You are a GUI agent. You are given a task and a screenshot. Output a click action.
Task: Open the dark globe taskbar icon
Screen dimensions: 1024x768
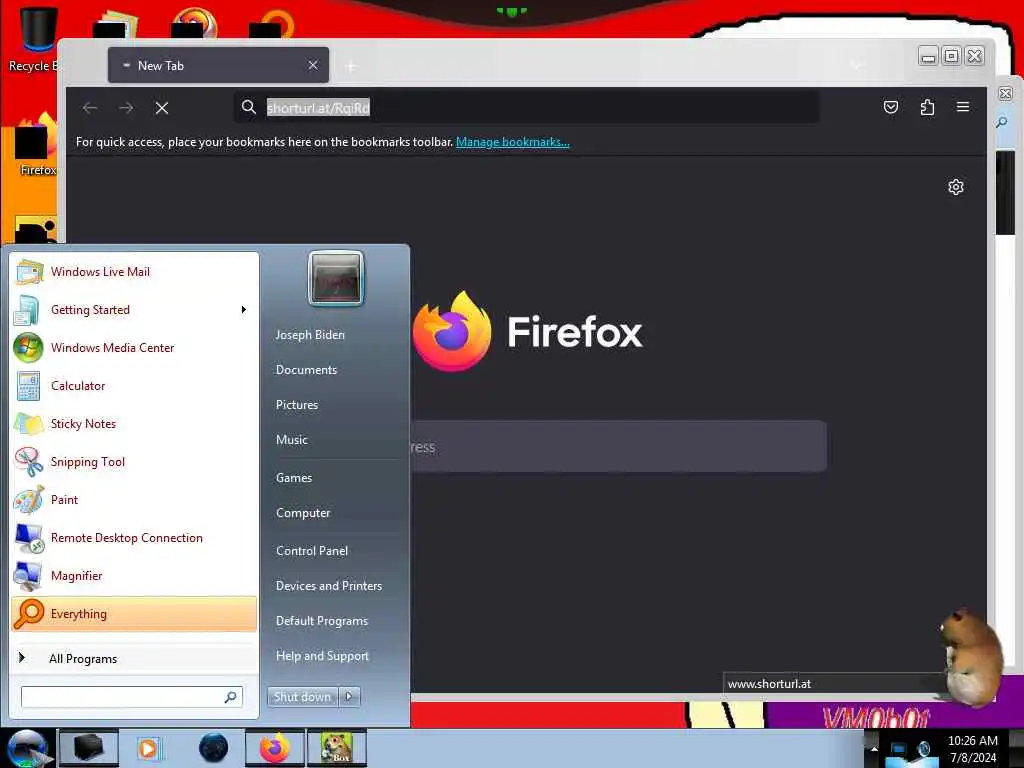point(213,748)
